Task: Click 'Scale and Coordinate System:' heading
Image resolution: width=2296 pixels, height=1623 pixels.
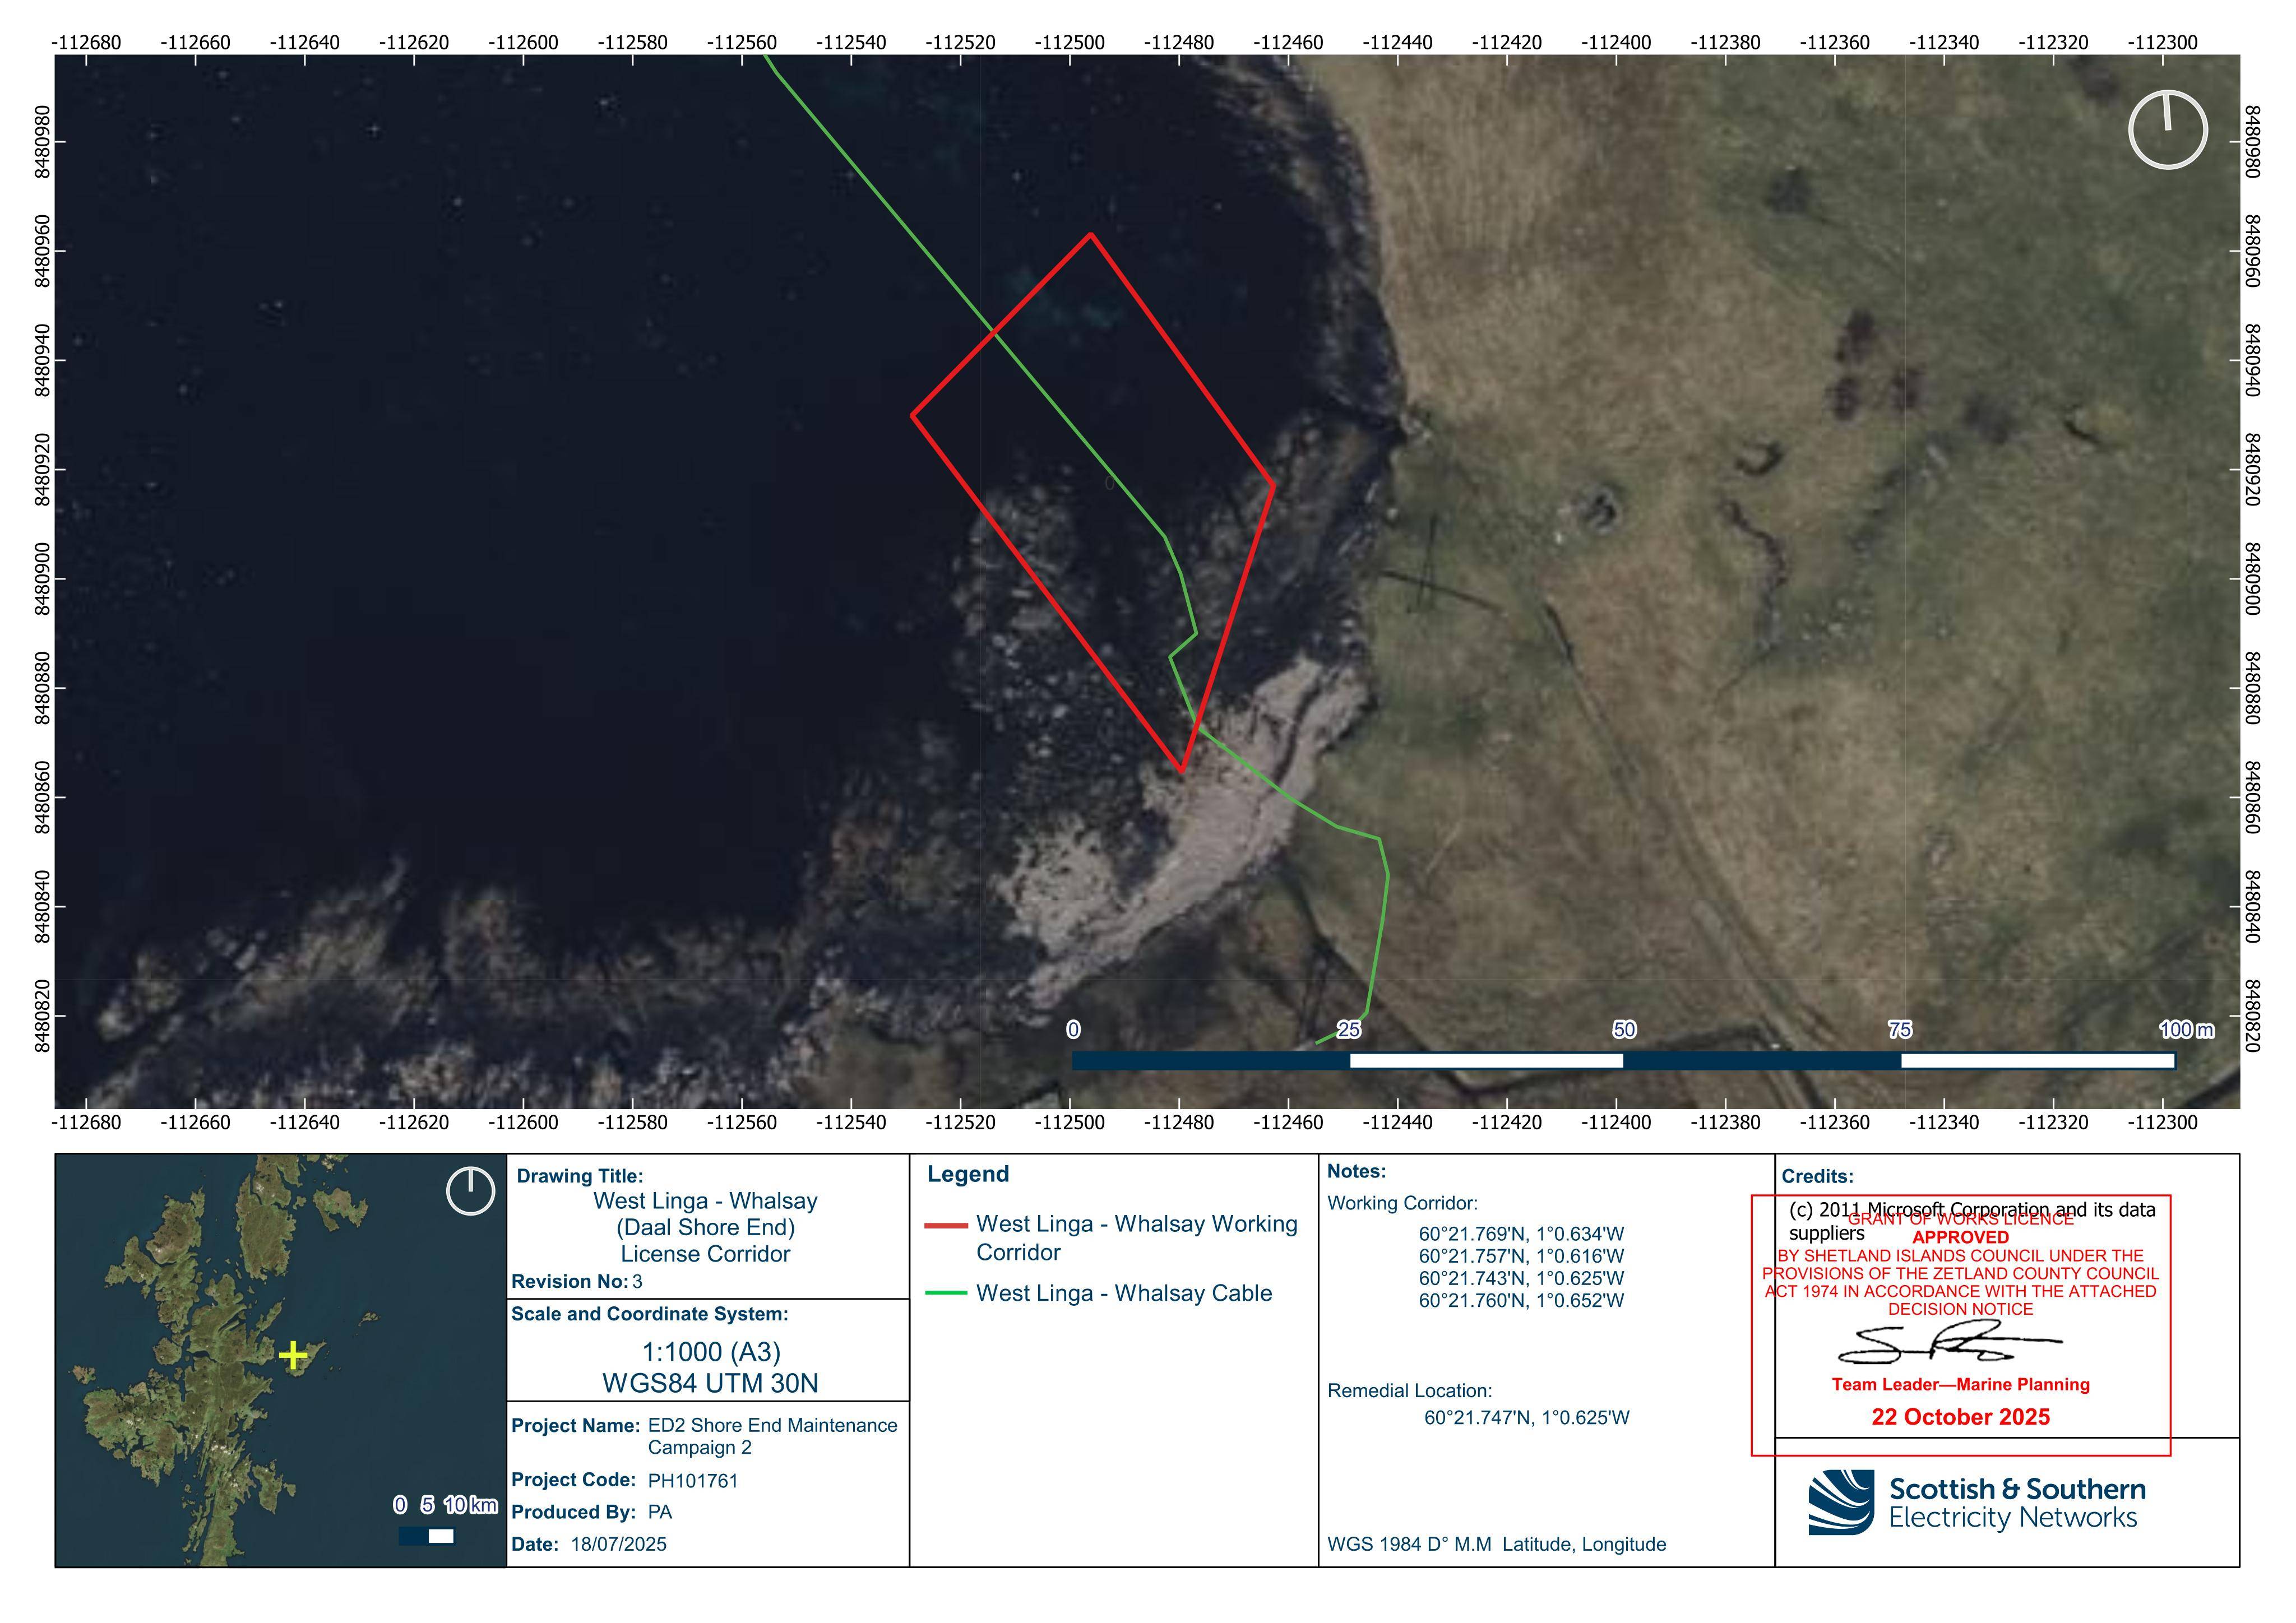Action: [650, 1314]
